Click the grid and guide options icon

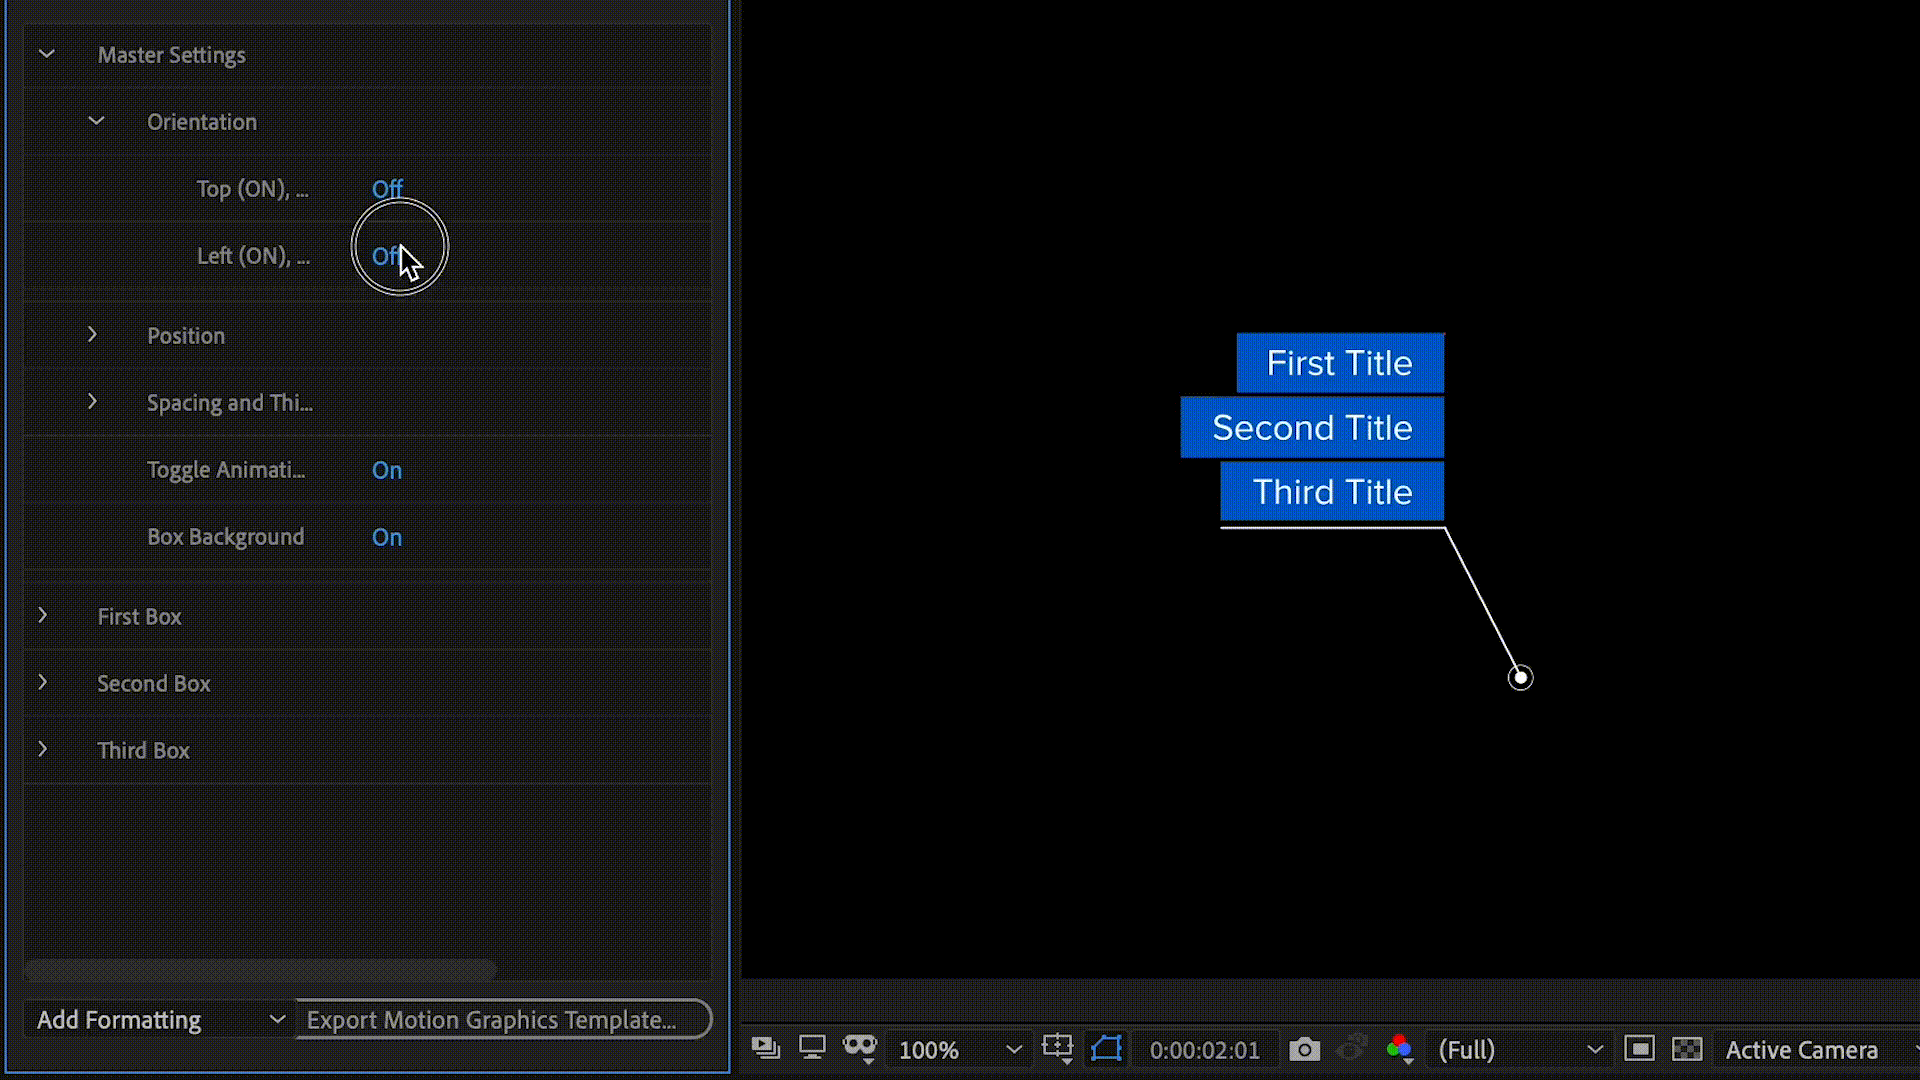(1057, 1049)
